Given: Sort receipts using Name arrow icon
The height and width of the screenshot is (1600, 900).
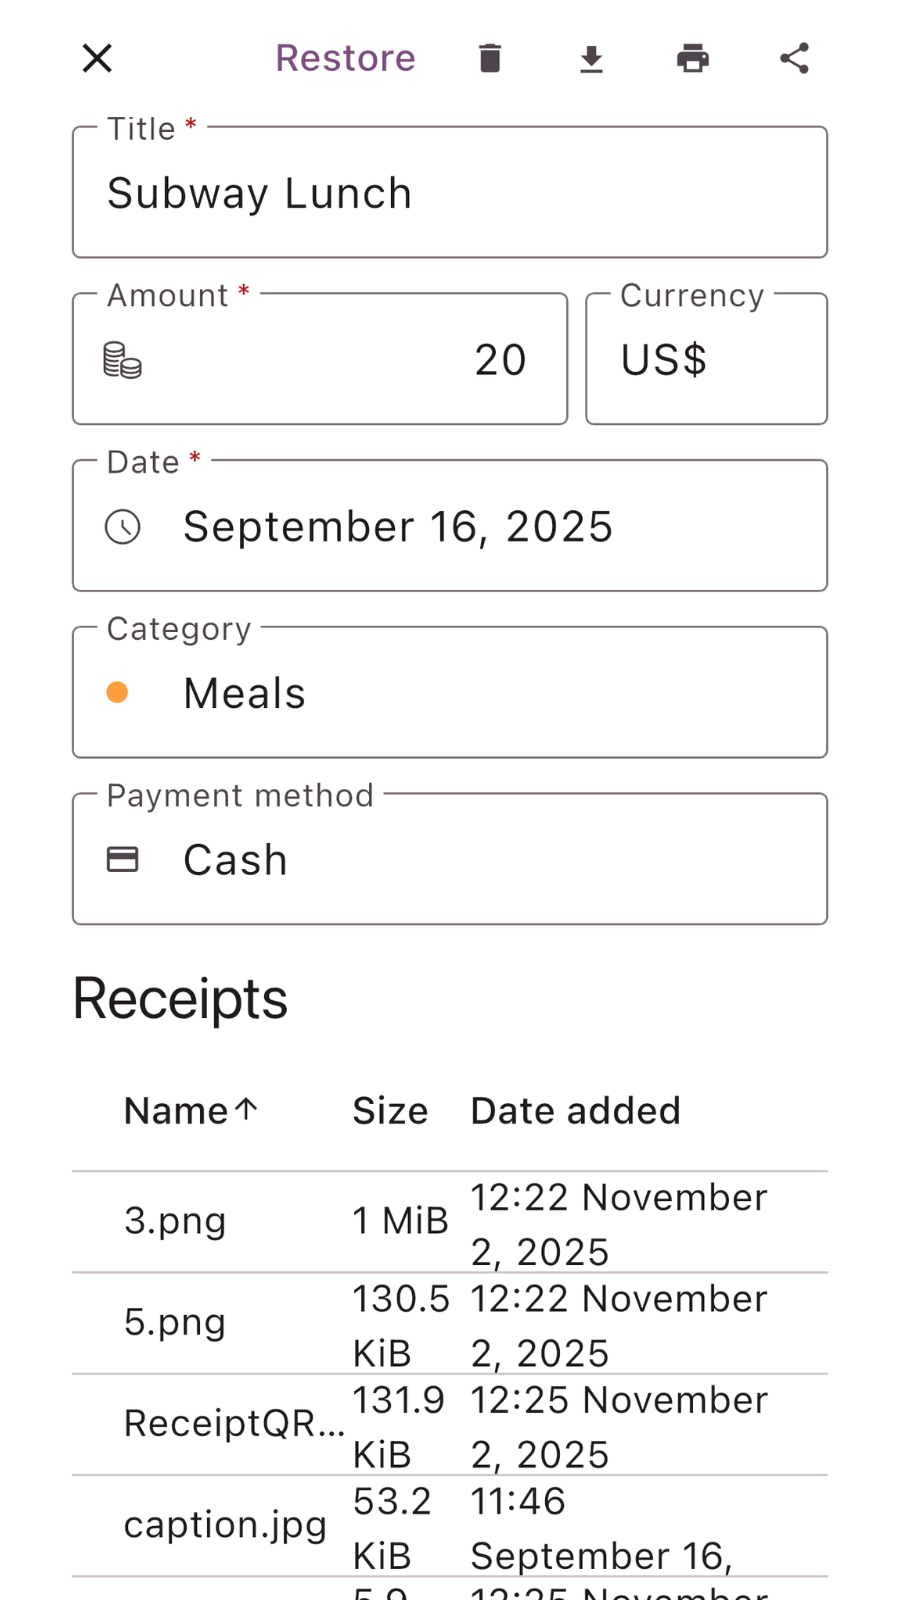Looking at the screenshot, I should (x=247, y=1108).
